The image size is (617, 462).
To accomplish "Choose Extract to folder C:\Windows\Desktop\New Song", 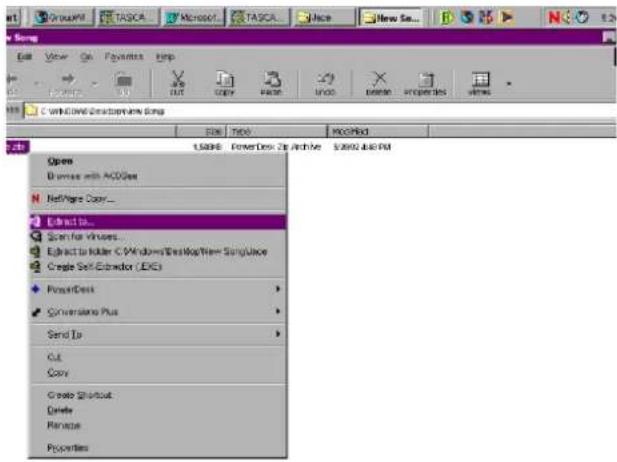I will click(157, 251).
